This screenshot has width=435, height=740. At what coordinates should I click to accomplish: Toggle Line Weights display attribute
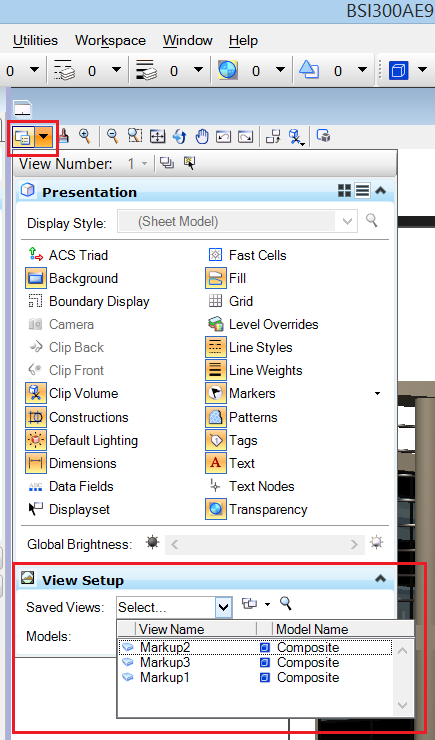254,370
